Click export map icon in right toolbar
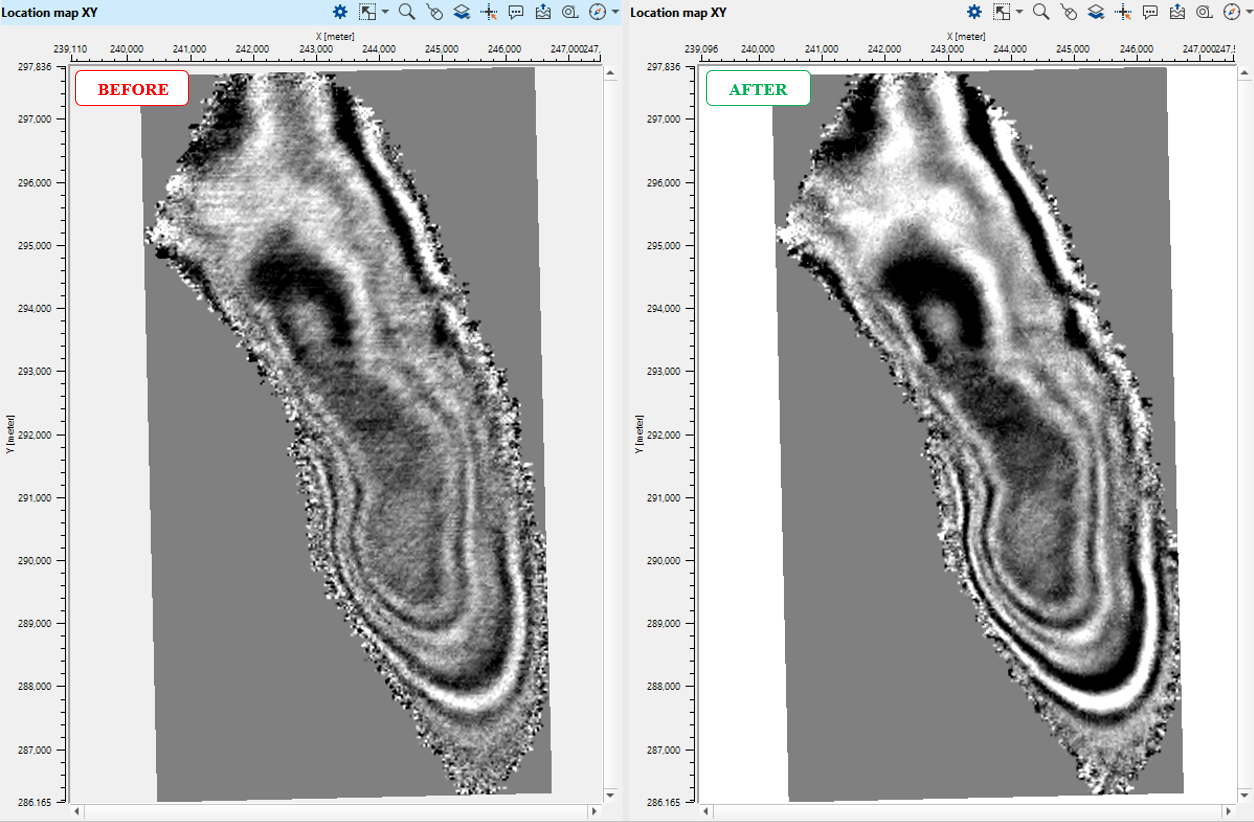The image size is (1254, 822). pyautogui.click(x=1177, y=12)
